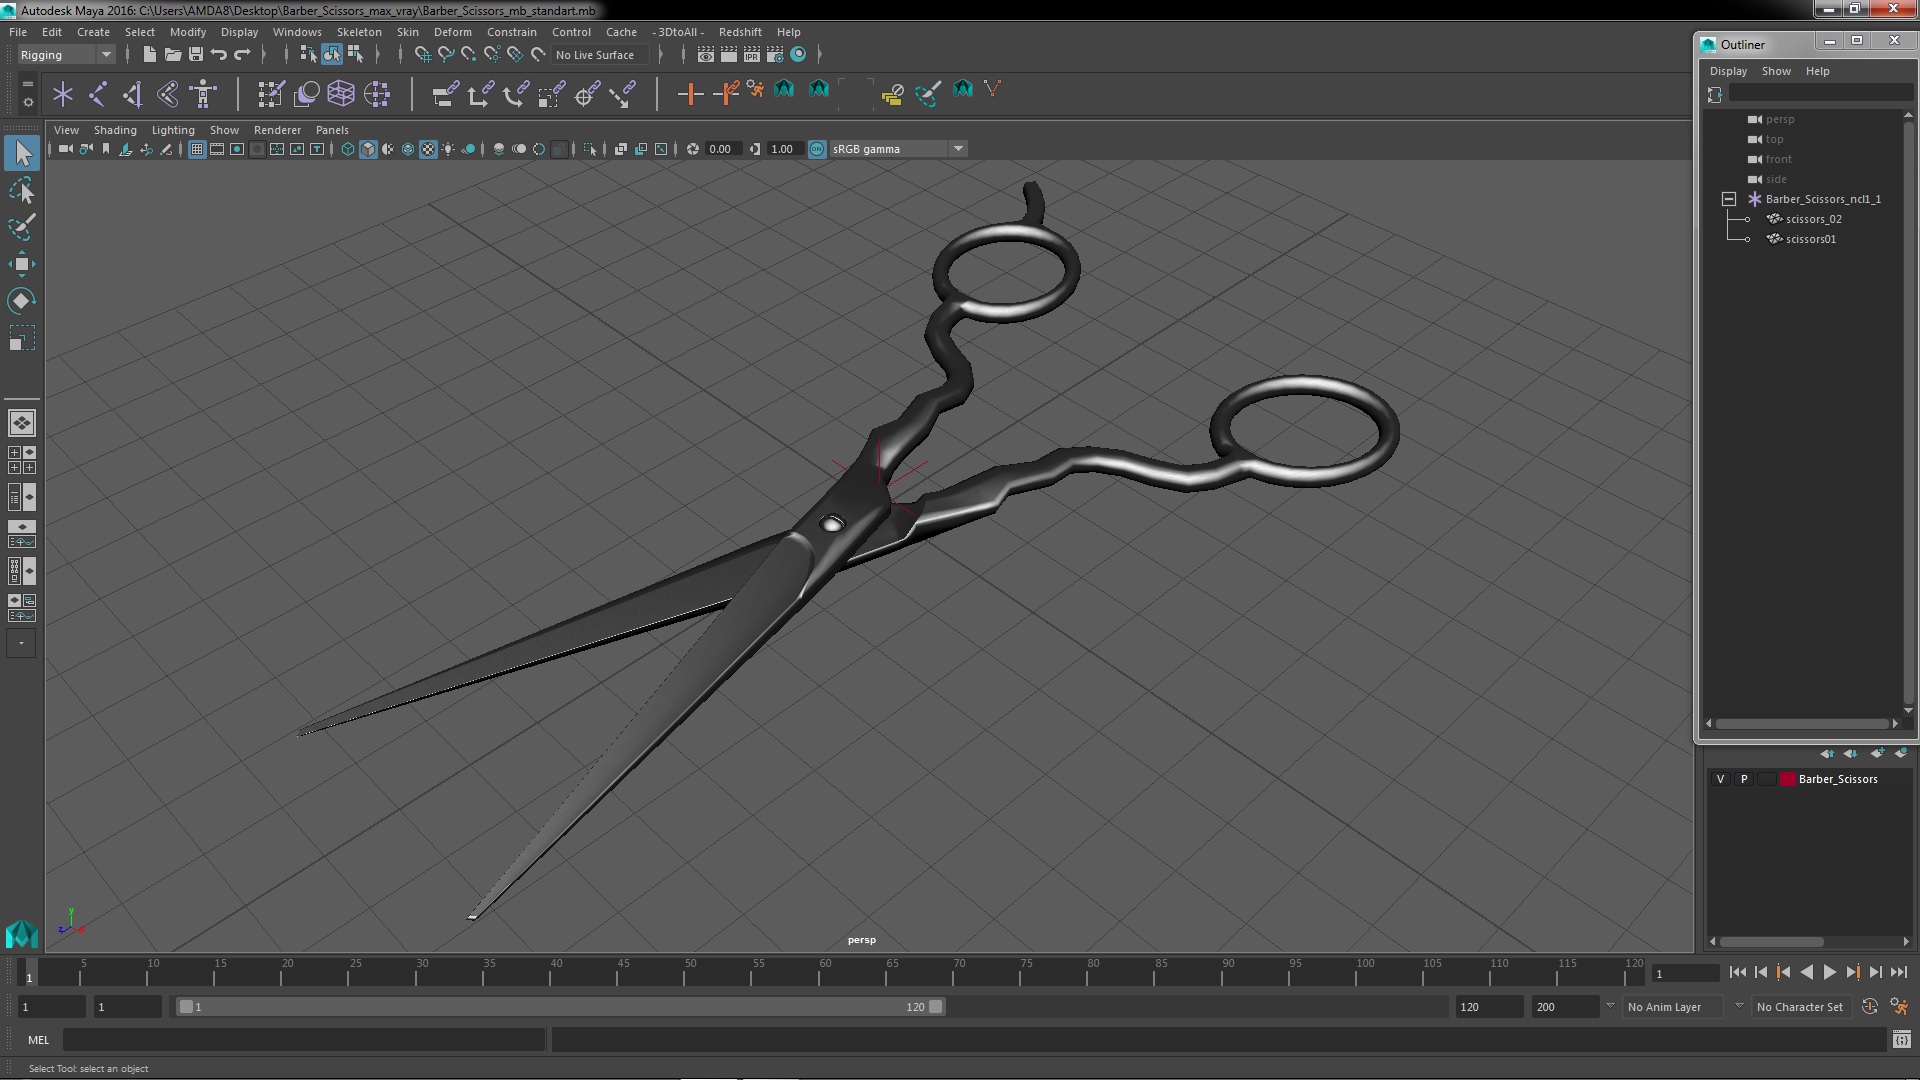Image resolution: width=1920 pixels, height=1080 pixels.
Task: Click the Create Locator shelf icon
Action: click(x=63, y=94)
